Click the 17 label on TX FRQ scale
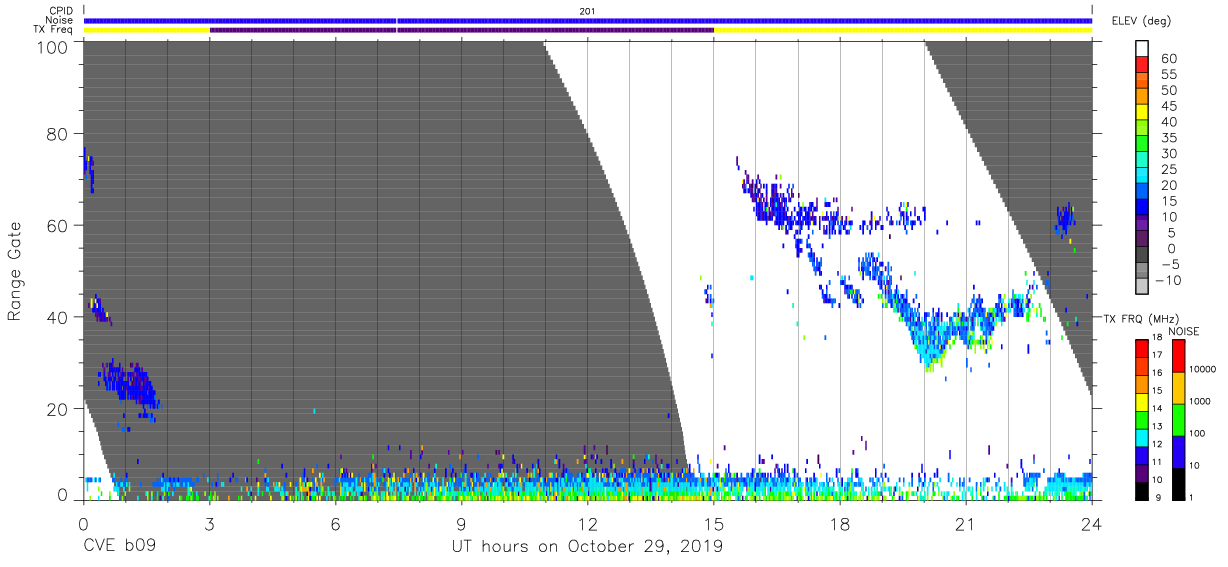The image size is (1228, 567). click(1158, 355)
